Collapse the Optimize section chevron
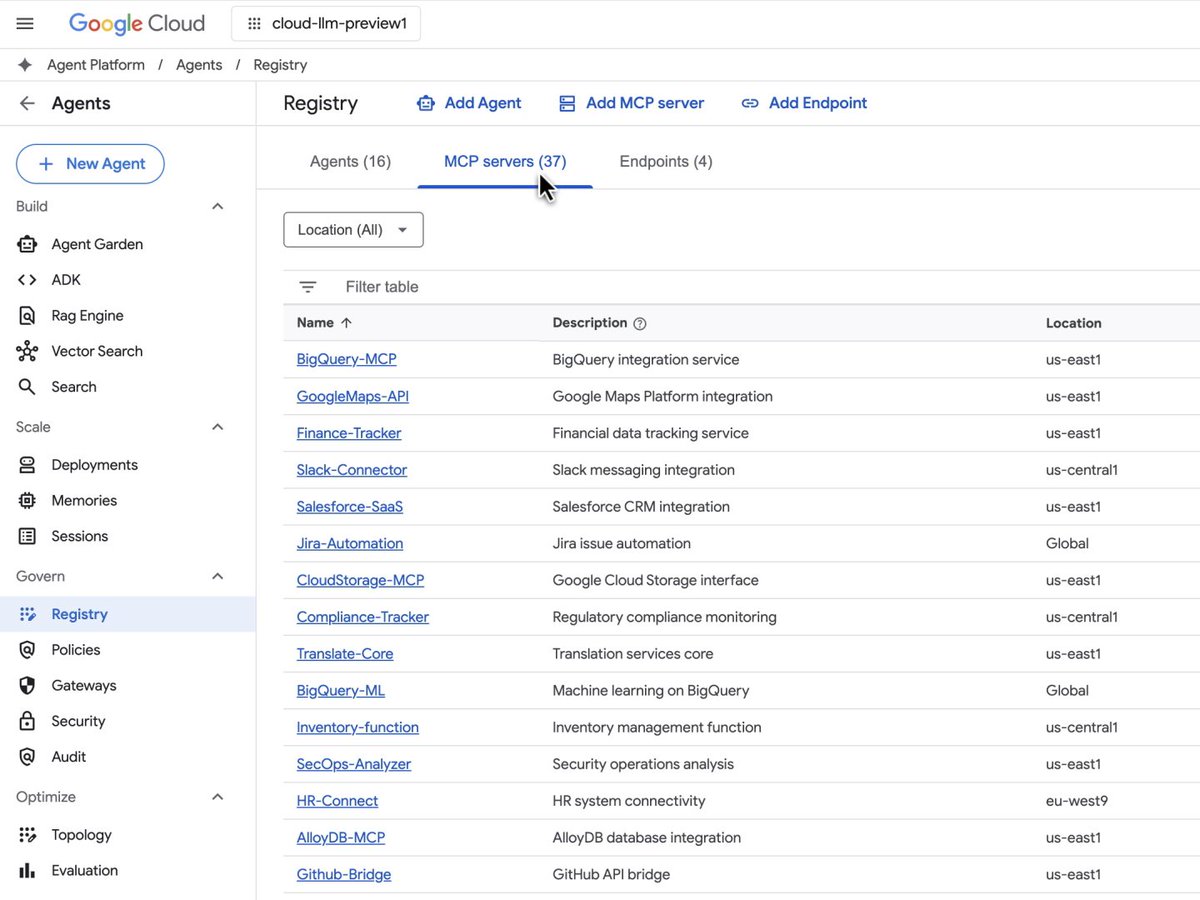 (218, 797)
